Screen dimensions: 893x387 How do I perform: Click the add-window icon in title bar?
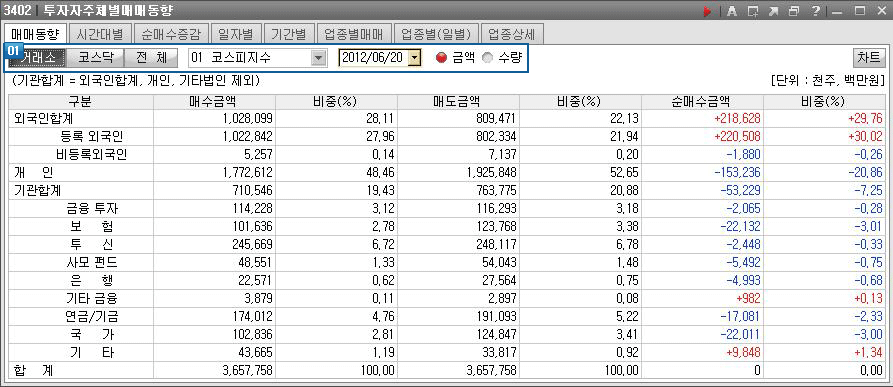753,11
